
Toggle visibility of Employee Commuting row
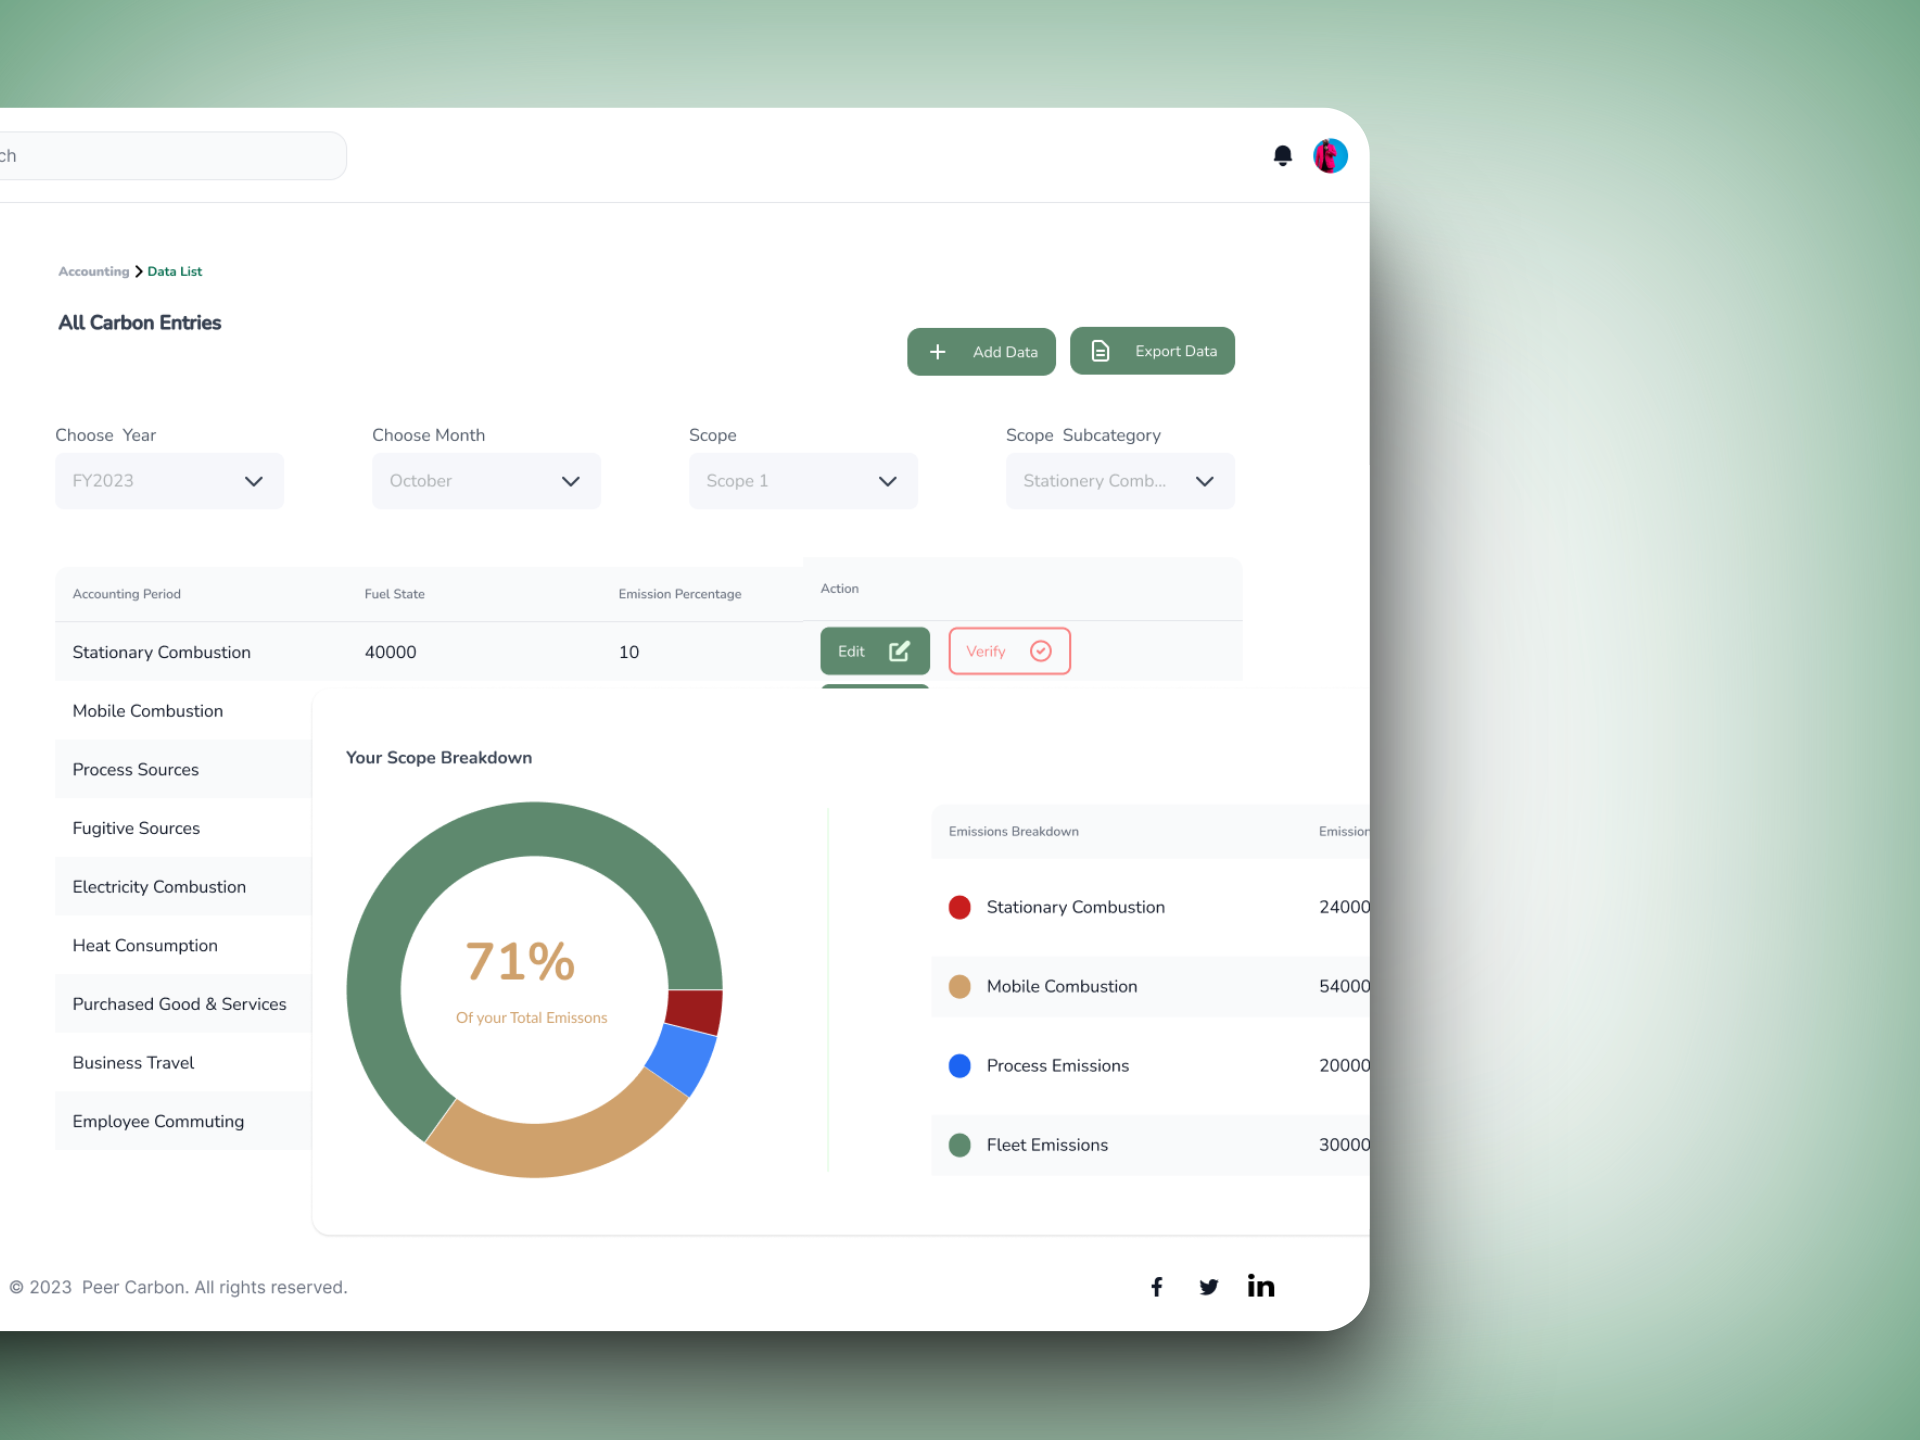point(159,1121)
